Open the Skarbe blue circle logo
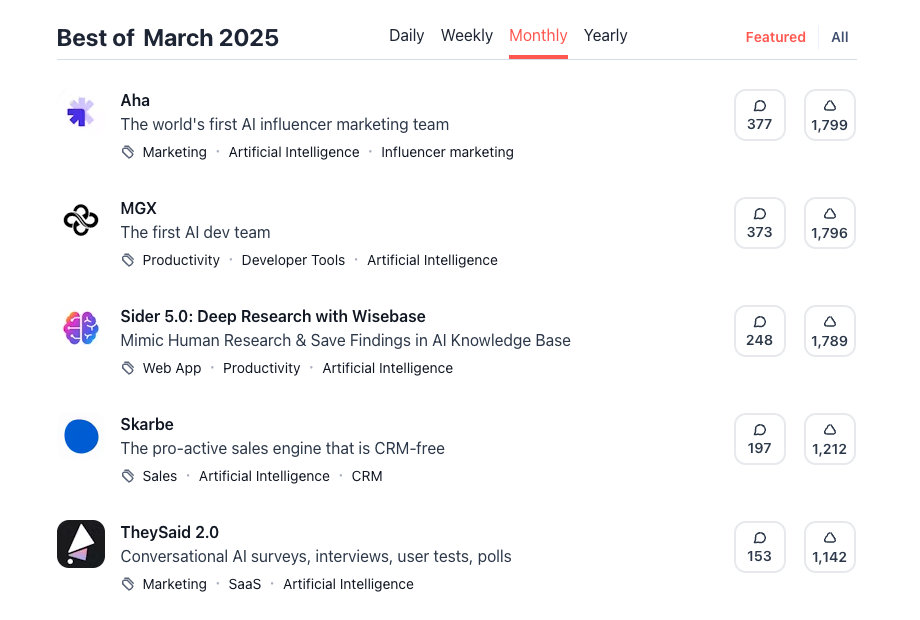The height and width of the screenshot is (620, 920). 81,437
